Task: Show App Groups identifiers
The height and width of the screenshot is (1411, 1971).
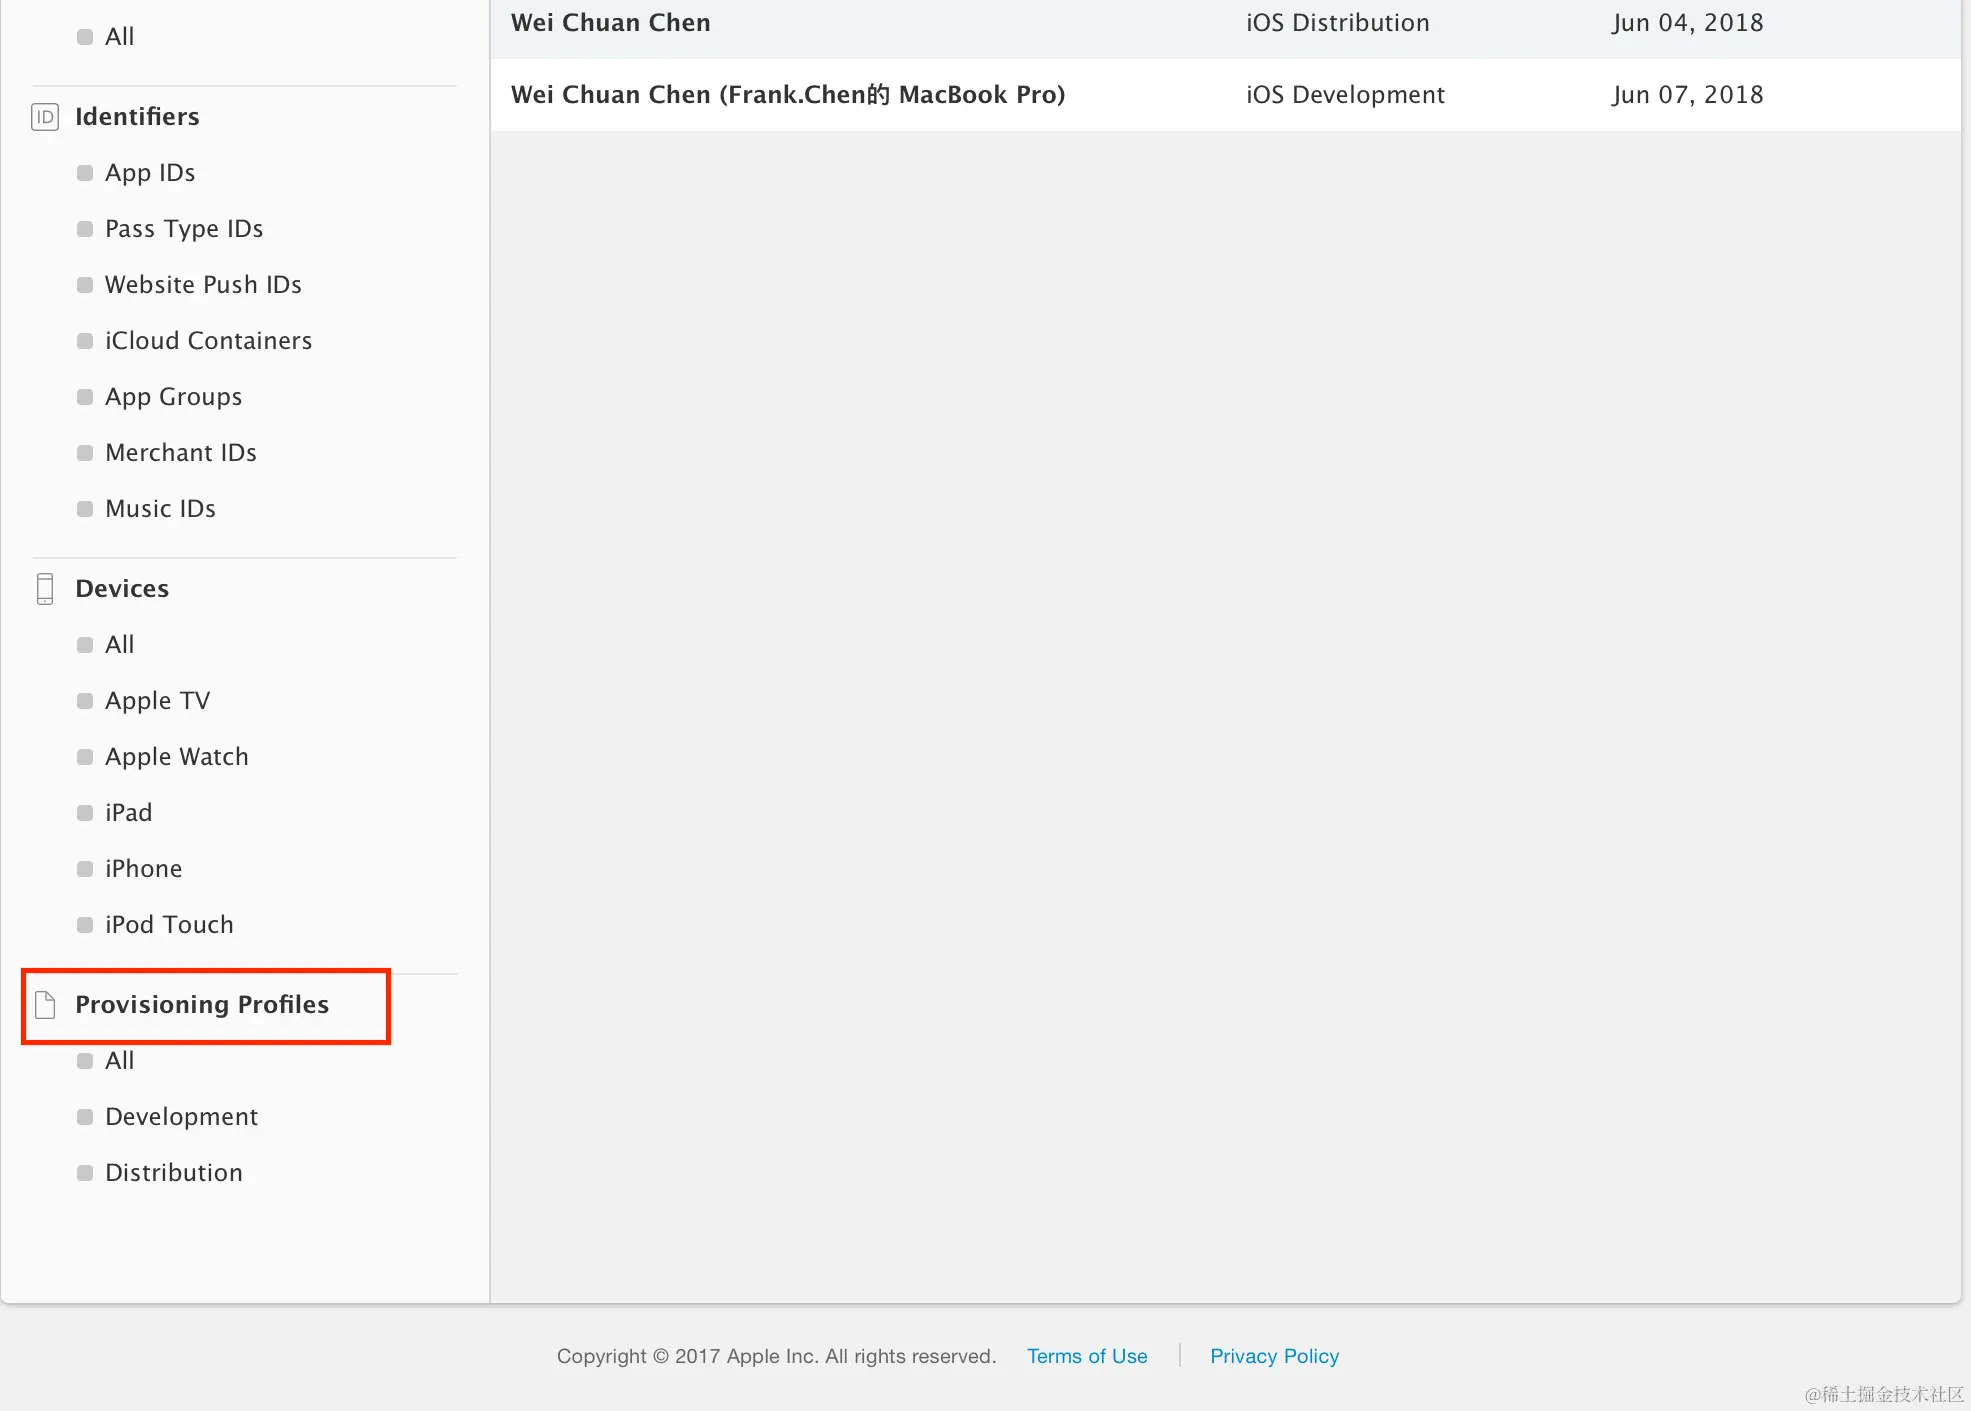Action: click(x=173, y=397)
